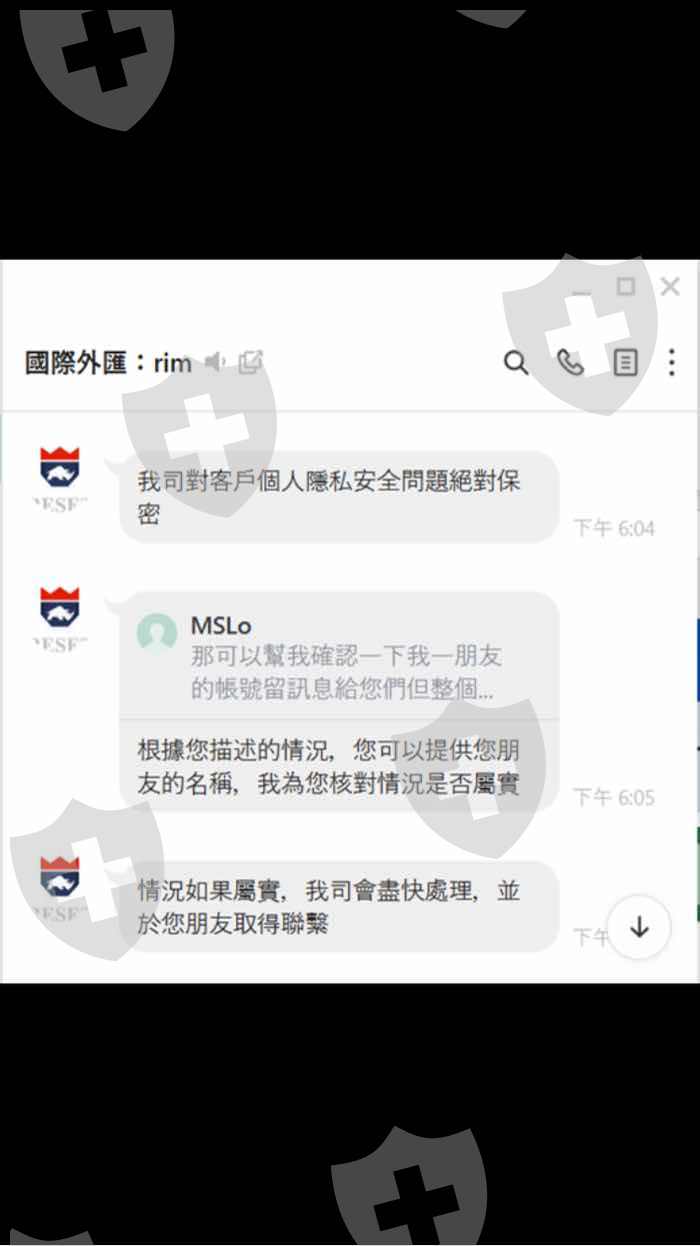The width and height of the screenshot is (700, 1246).
Task: Select the message starting 情況如果屬實
Action: 338,907
